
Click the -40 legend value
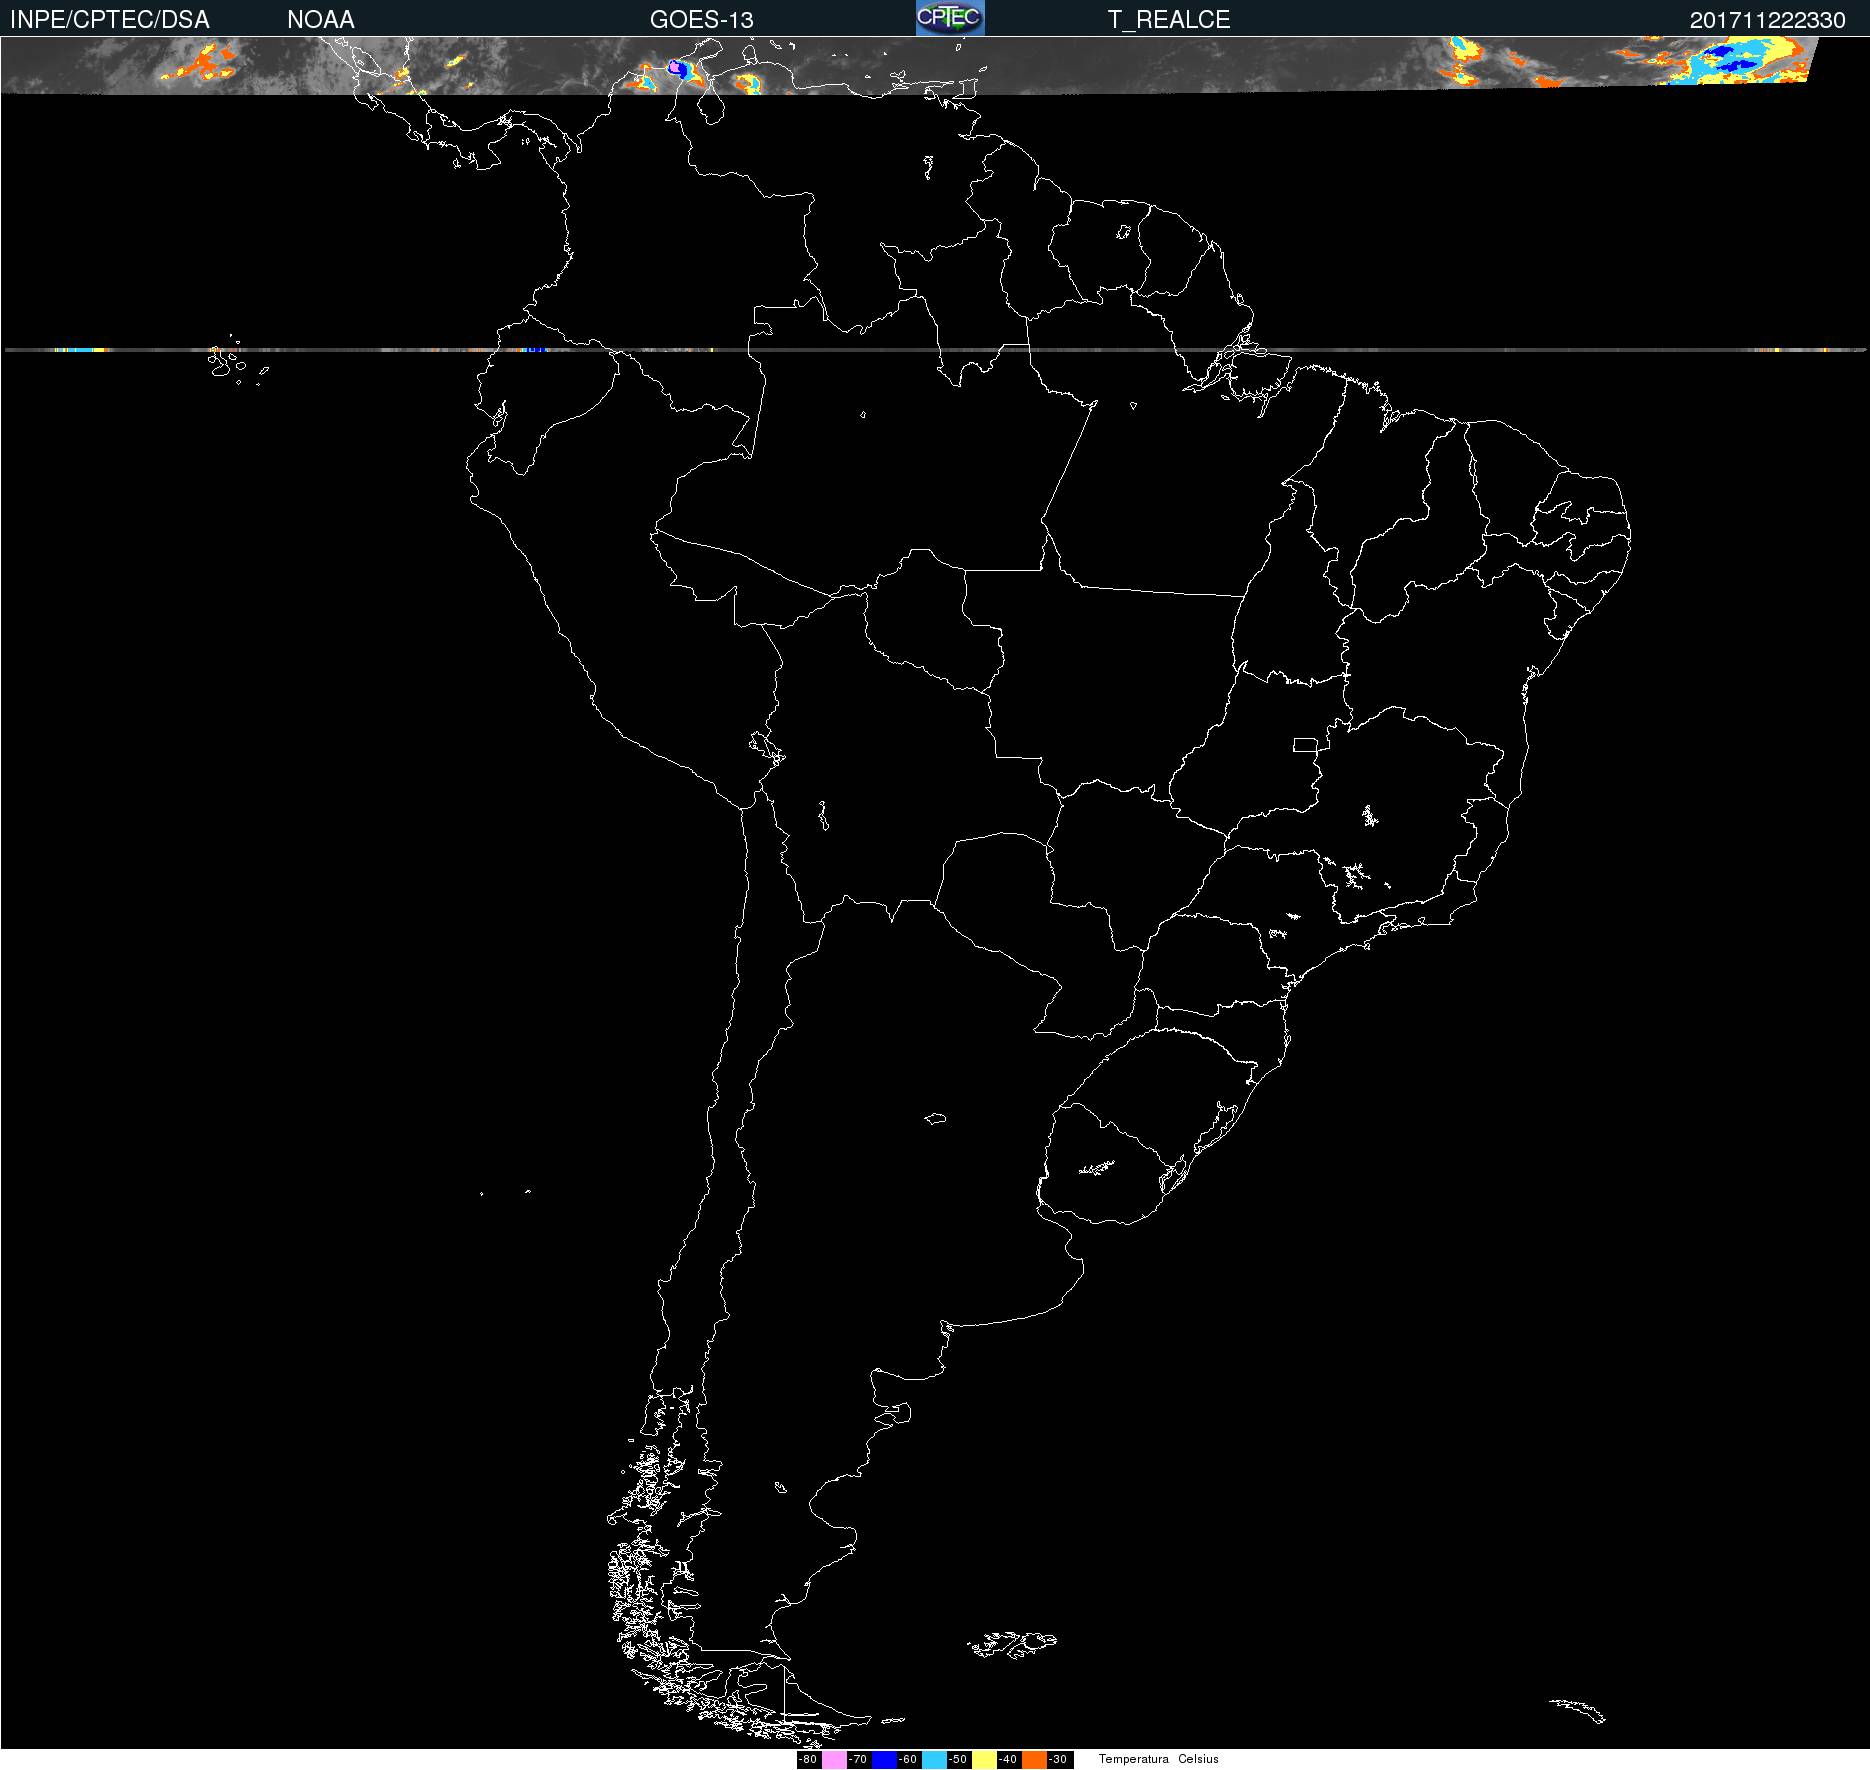tap(1008, 1760)
